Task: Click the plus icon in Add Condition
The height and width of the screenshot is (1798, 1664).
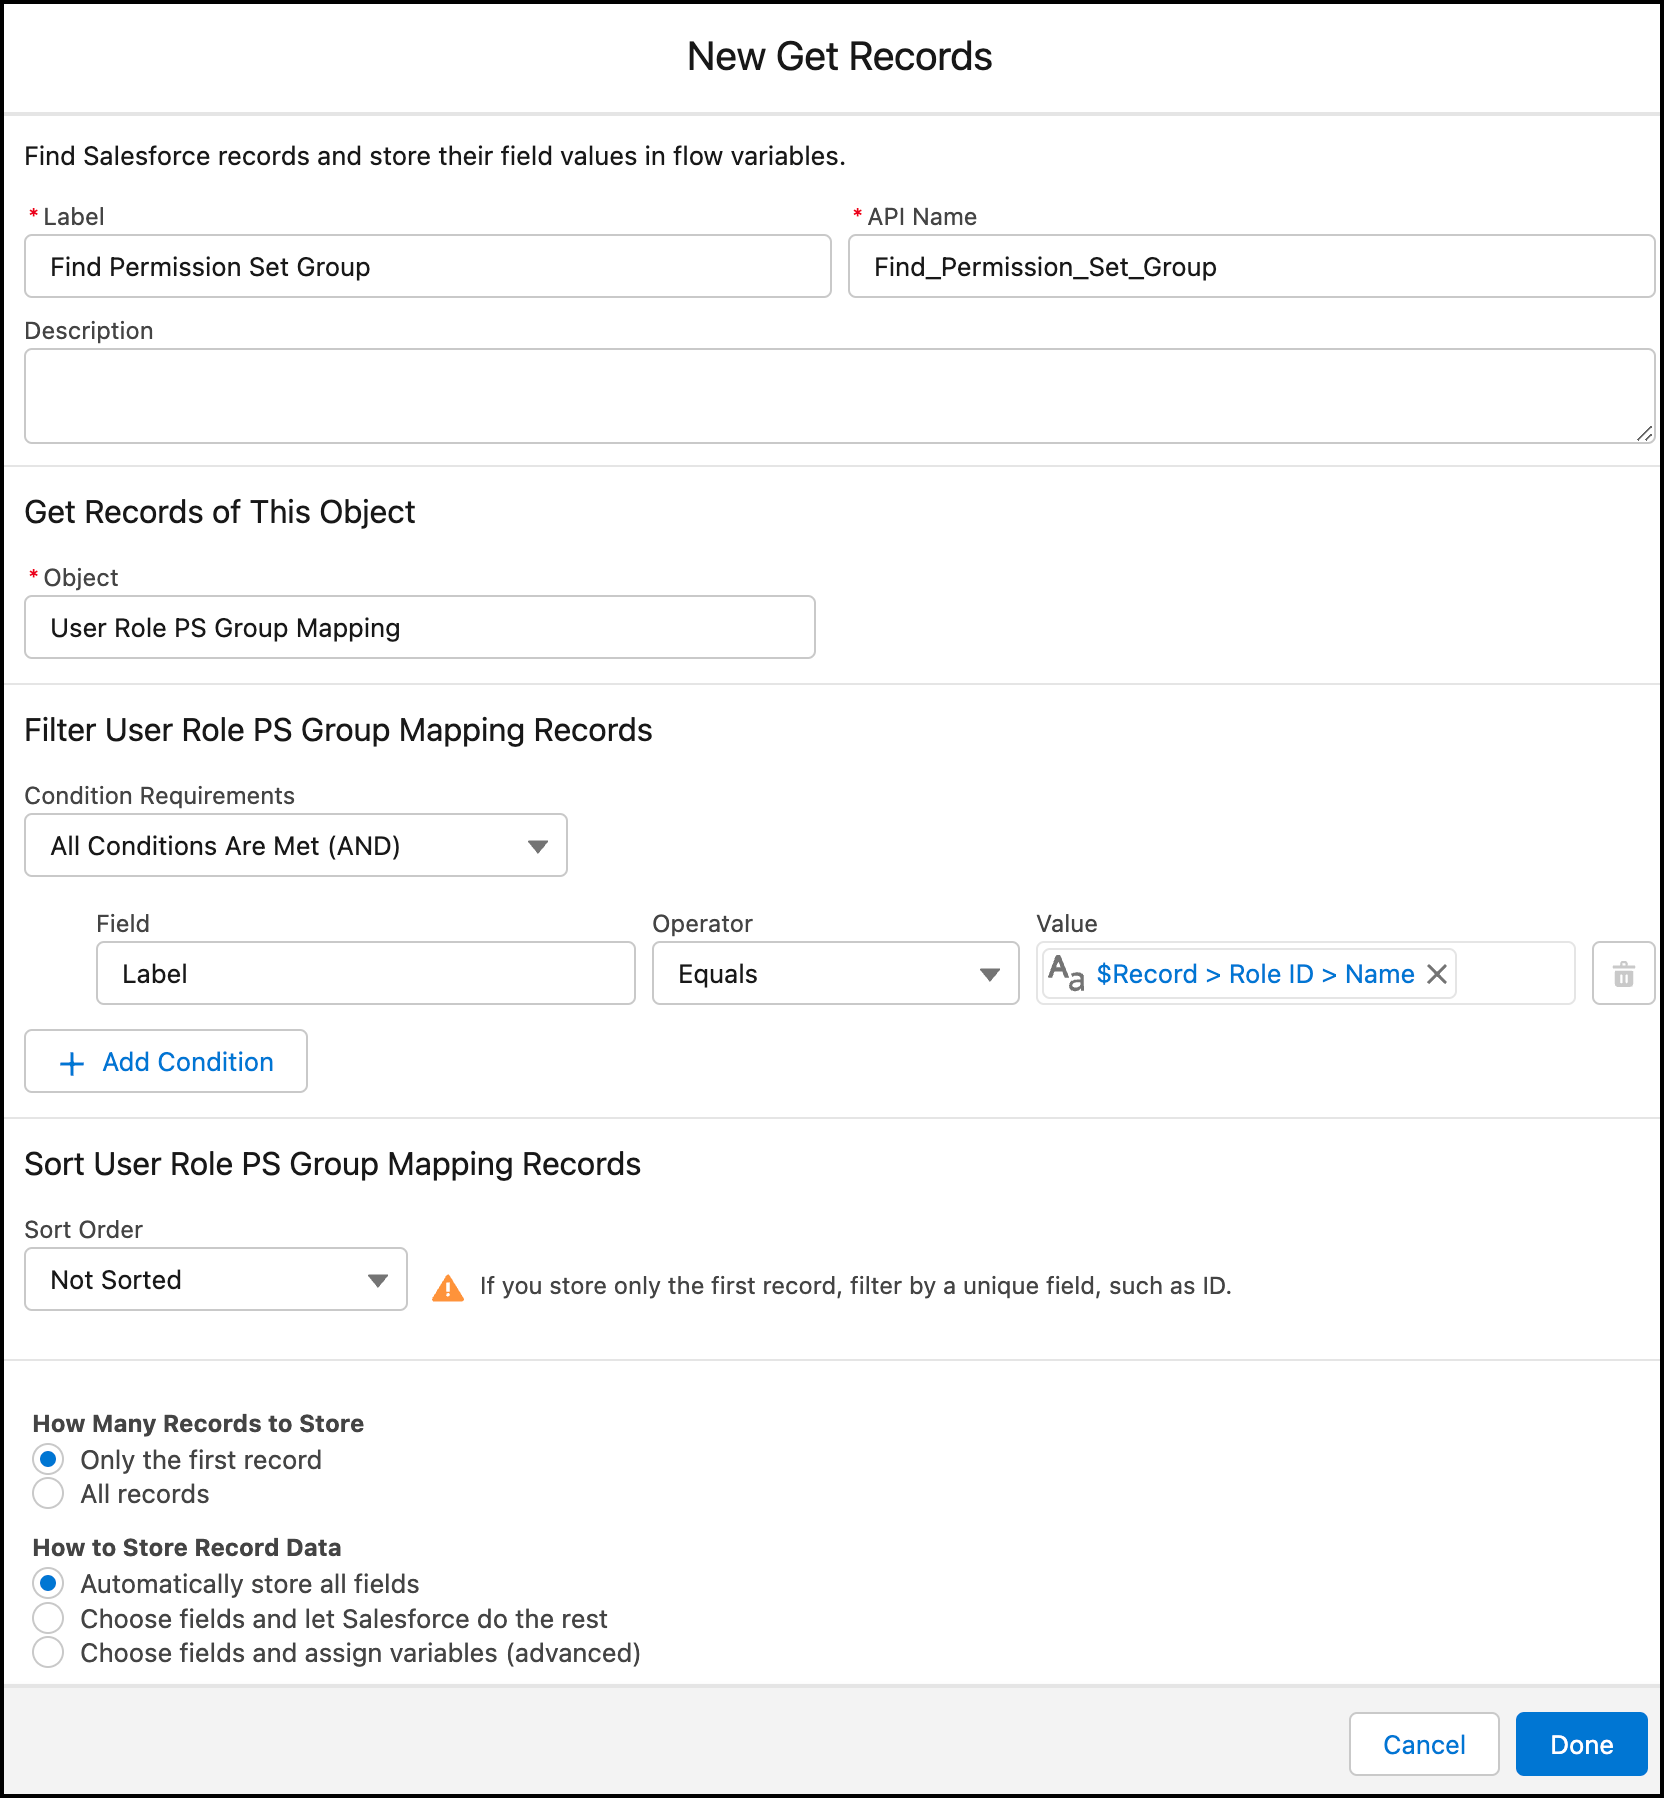Action: coord(72,1063)
